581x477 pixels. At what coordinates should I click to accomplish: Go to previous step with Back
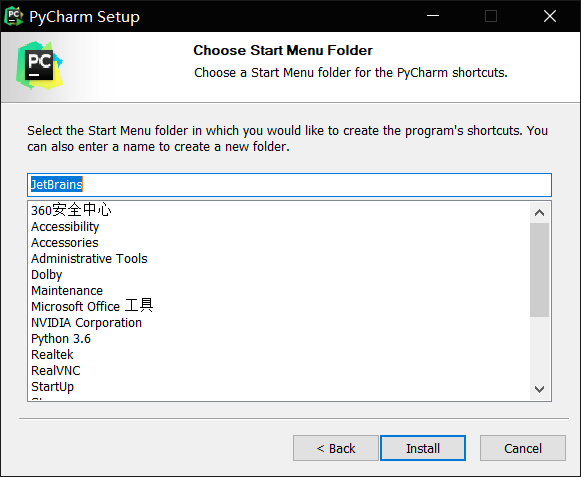(x=336, y=448)
